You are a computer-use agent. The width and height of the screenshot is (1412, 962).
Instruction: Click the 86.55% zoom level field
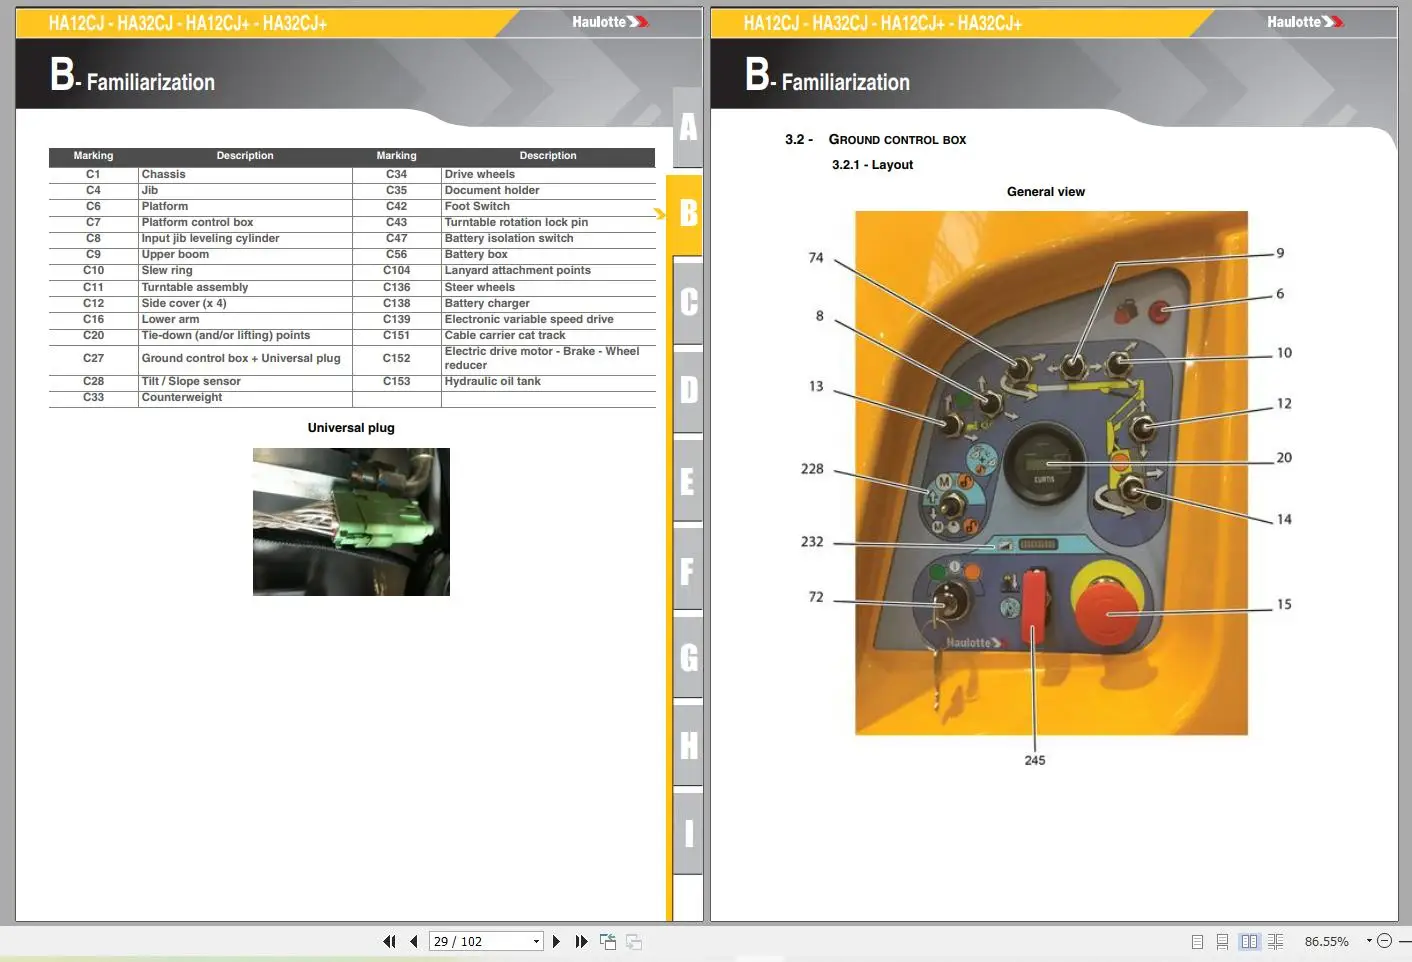[x=1326, y=941]
